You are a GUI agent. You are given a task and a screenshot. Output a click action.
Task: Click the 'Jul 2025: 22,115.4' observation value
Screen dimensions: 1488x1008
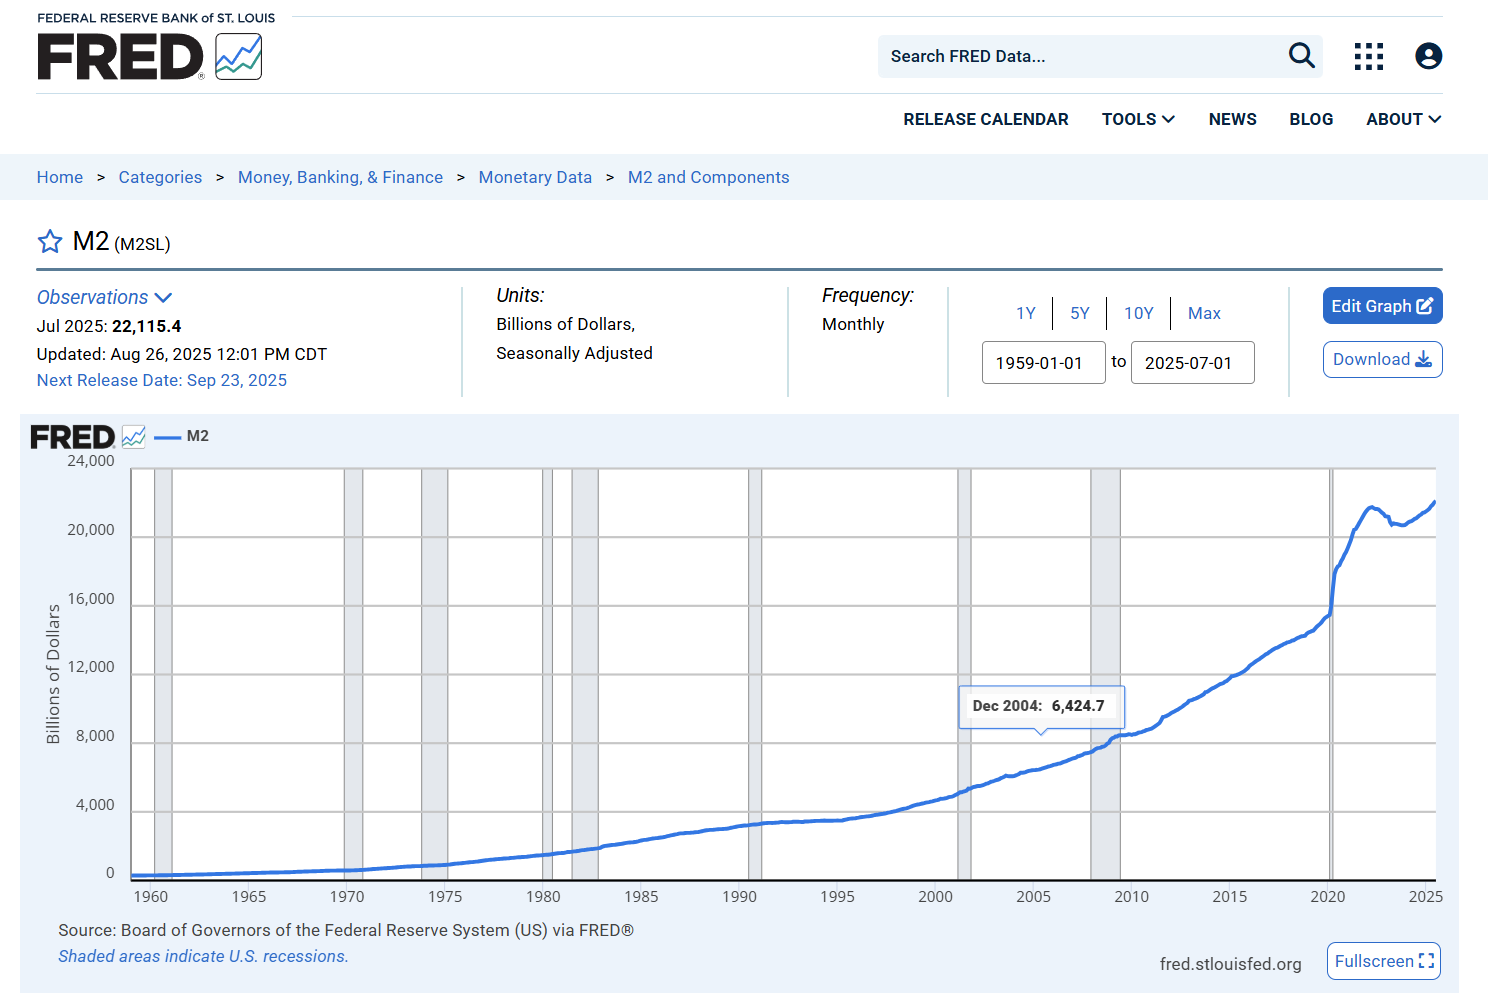click(109, 326)
